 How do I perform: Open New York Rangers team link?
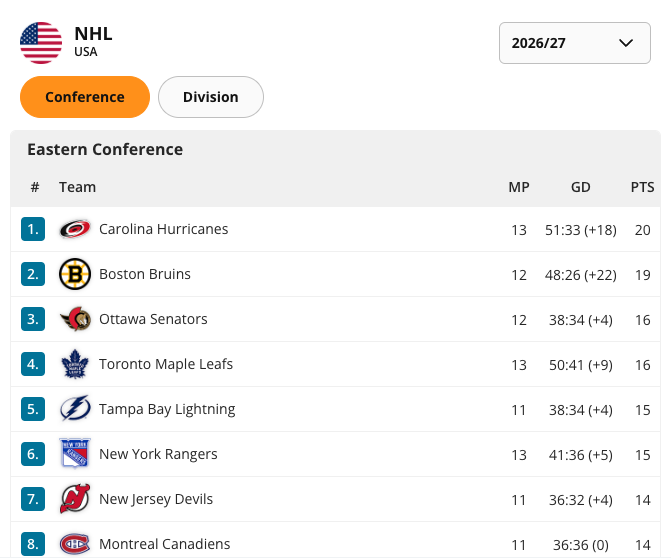(x=158, y=454)
